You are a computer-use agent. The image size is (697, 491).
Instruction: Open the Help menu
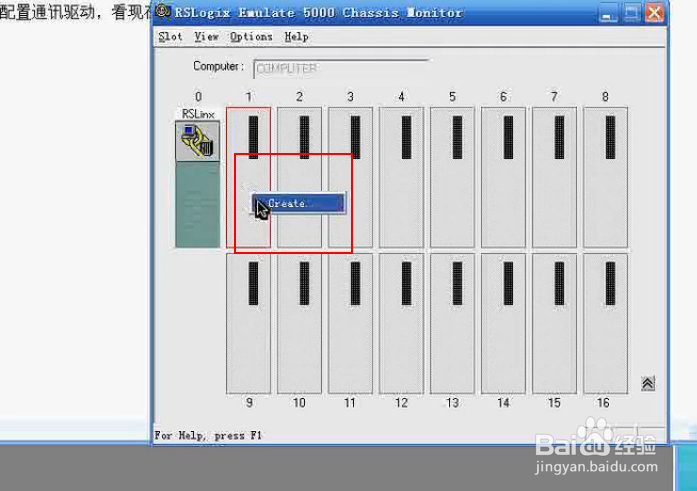pyautogui.click(x=296, y=37)
